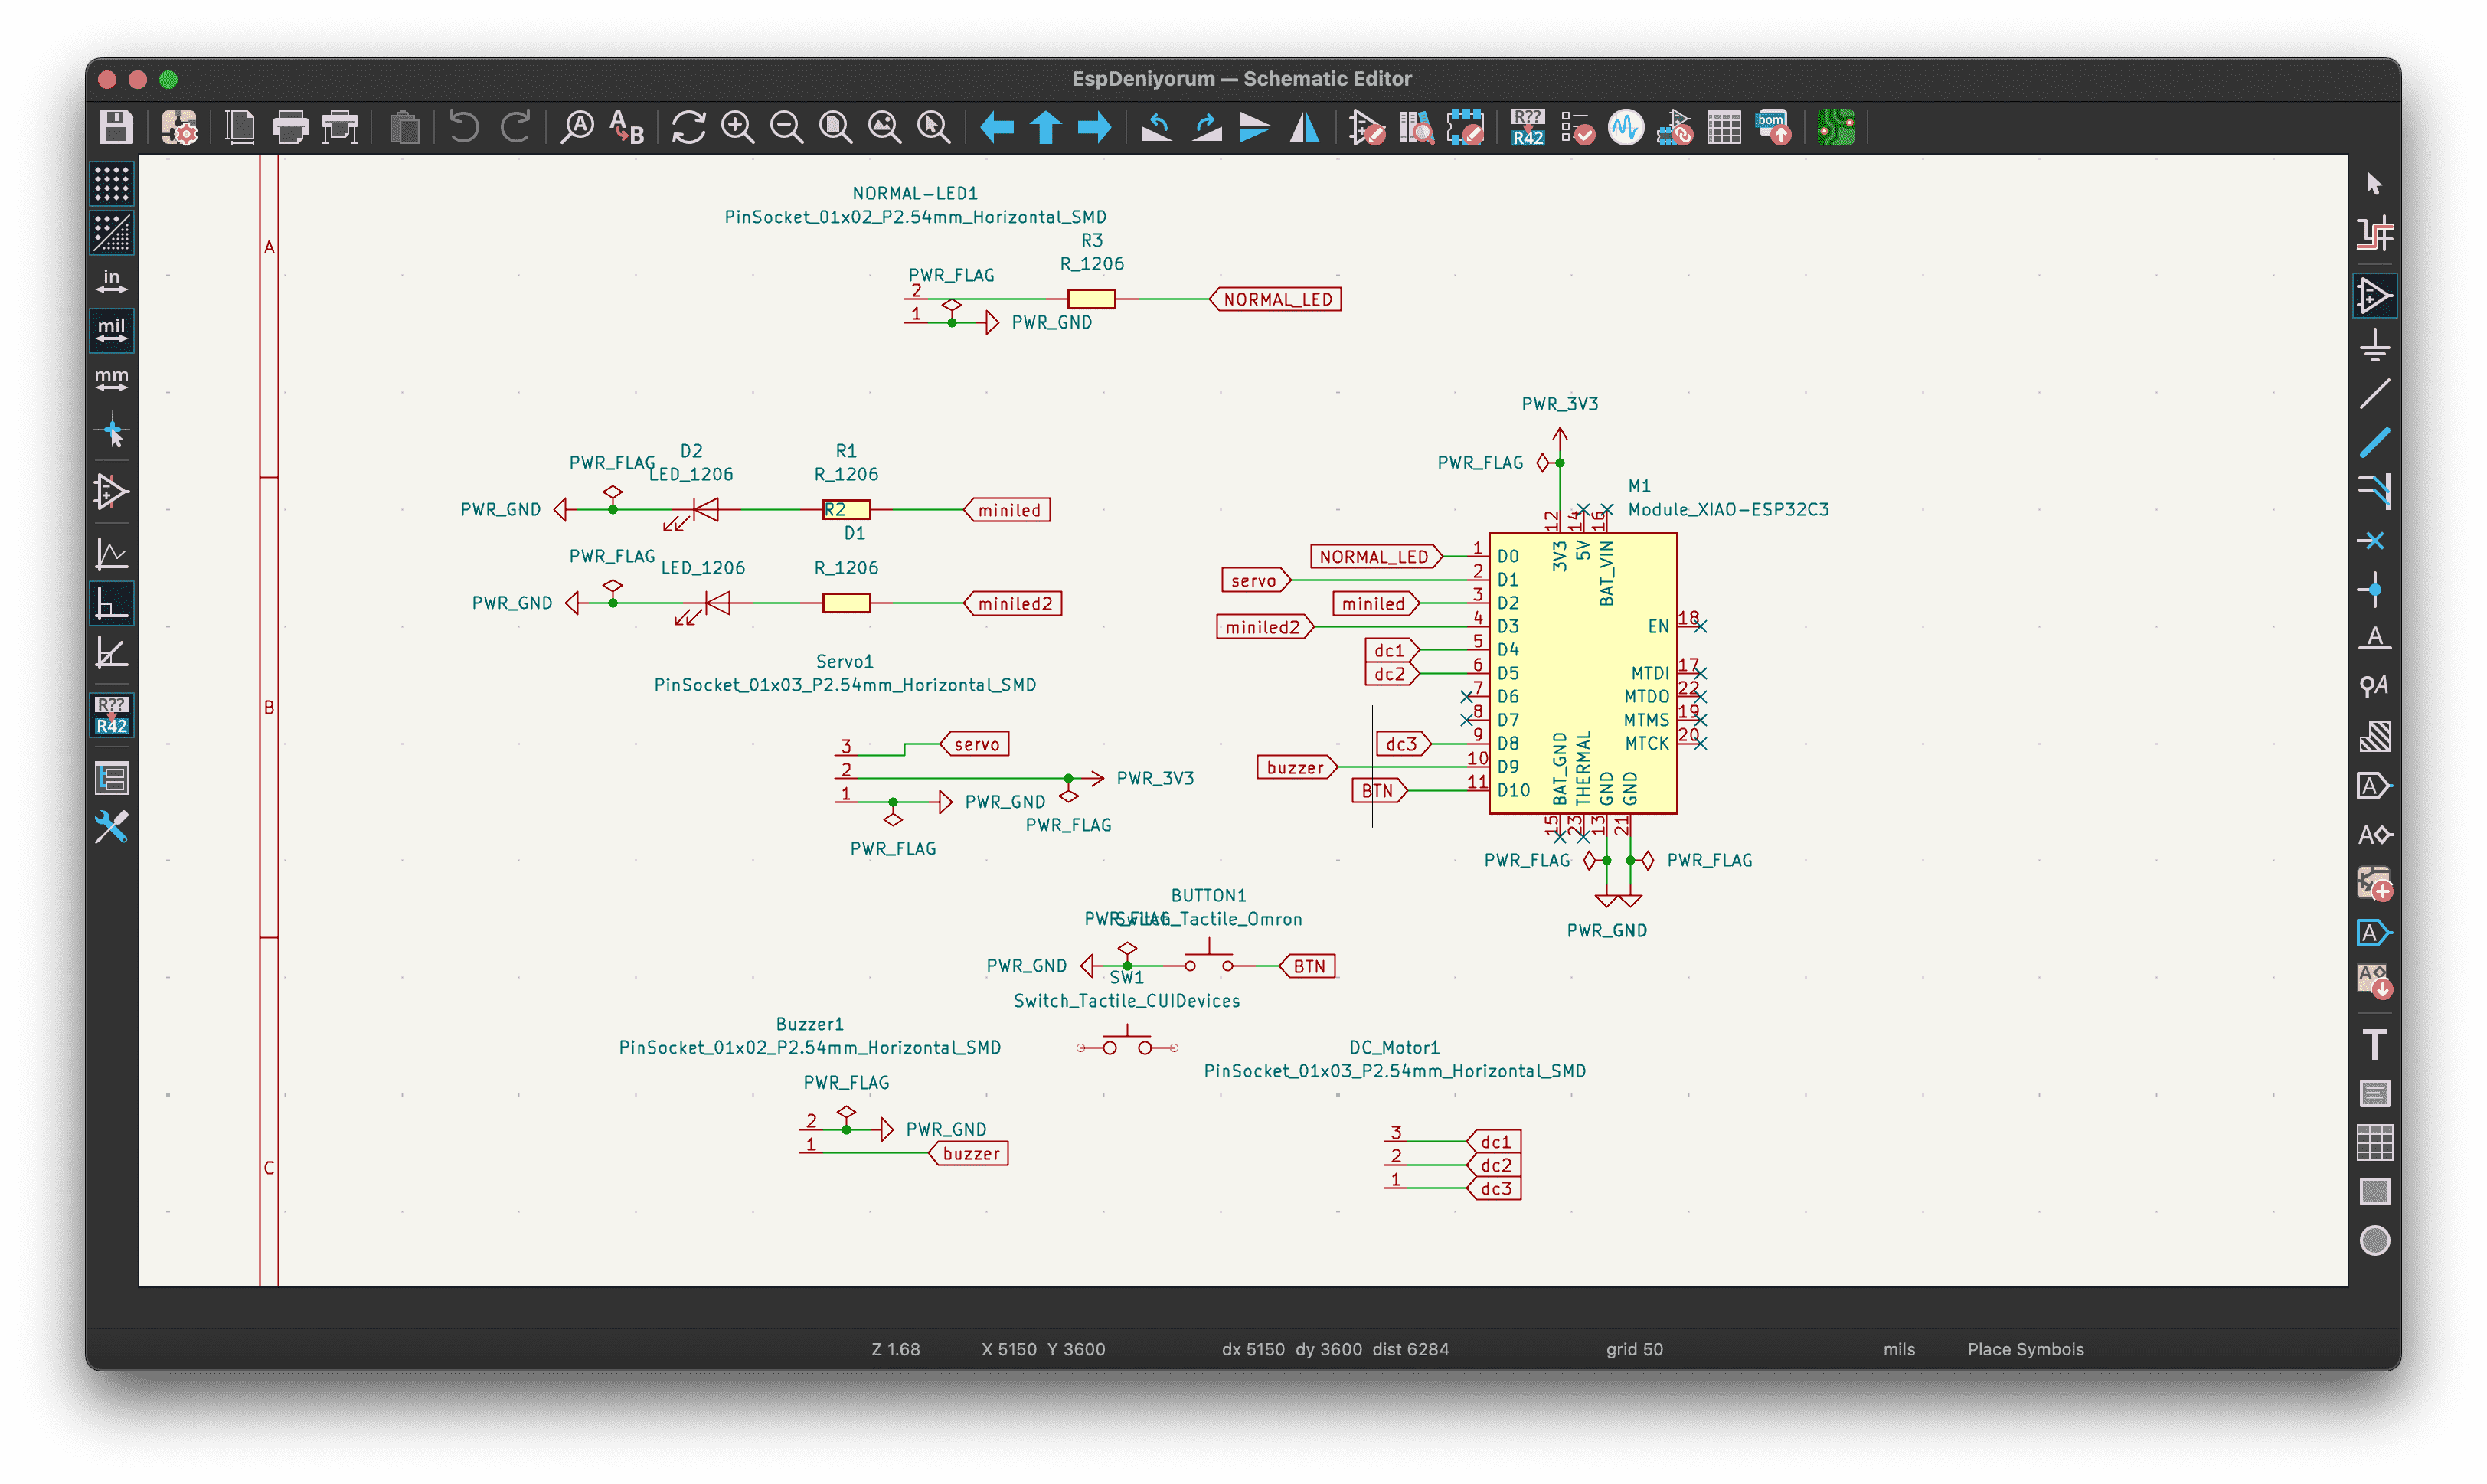
Task: Select the No-Connect flag tool
Action: coord(2374,540)
